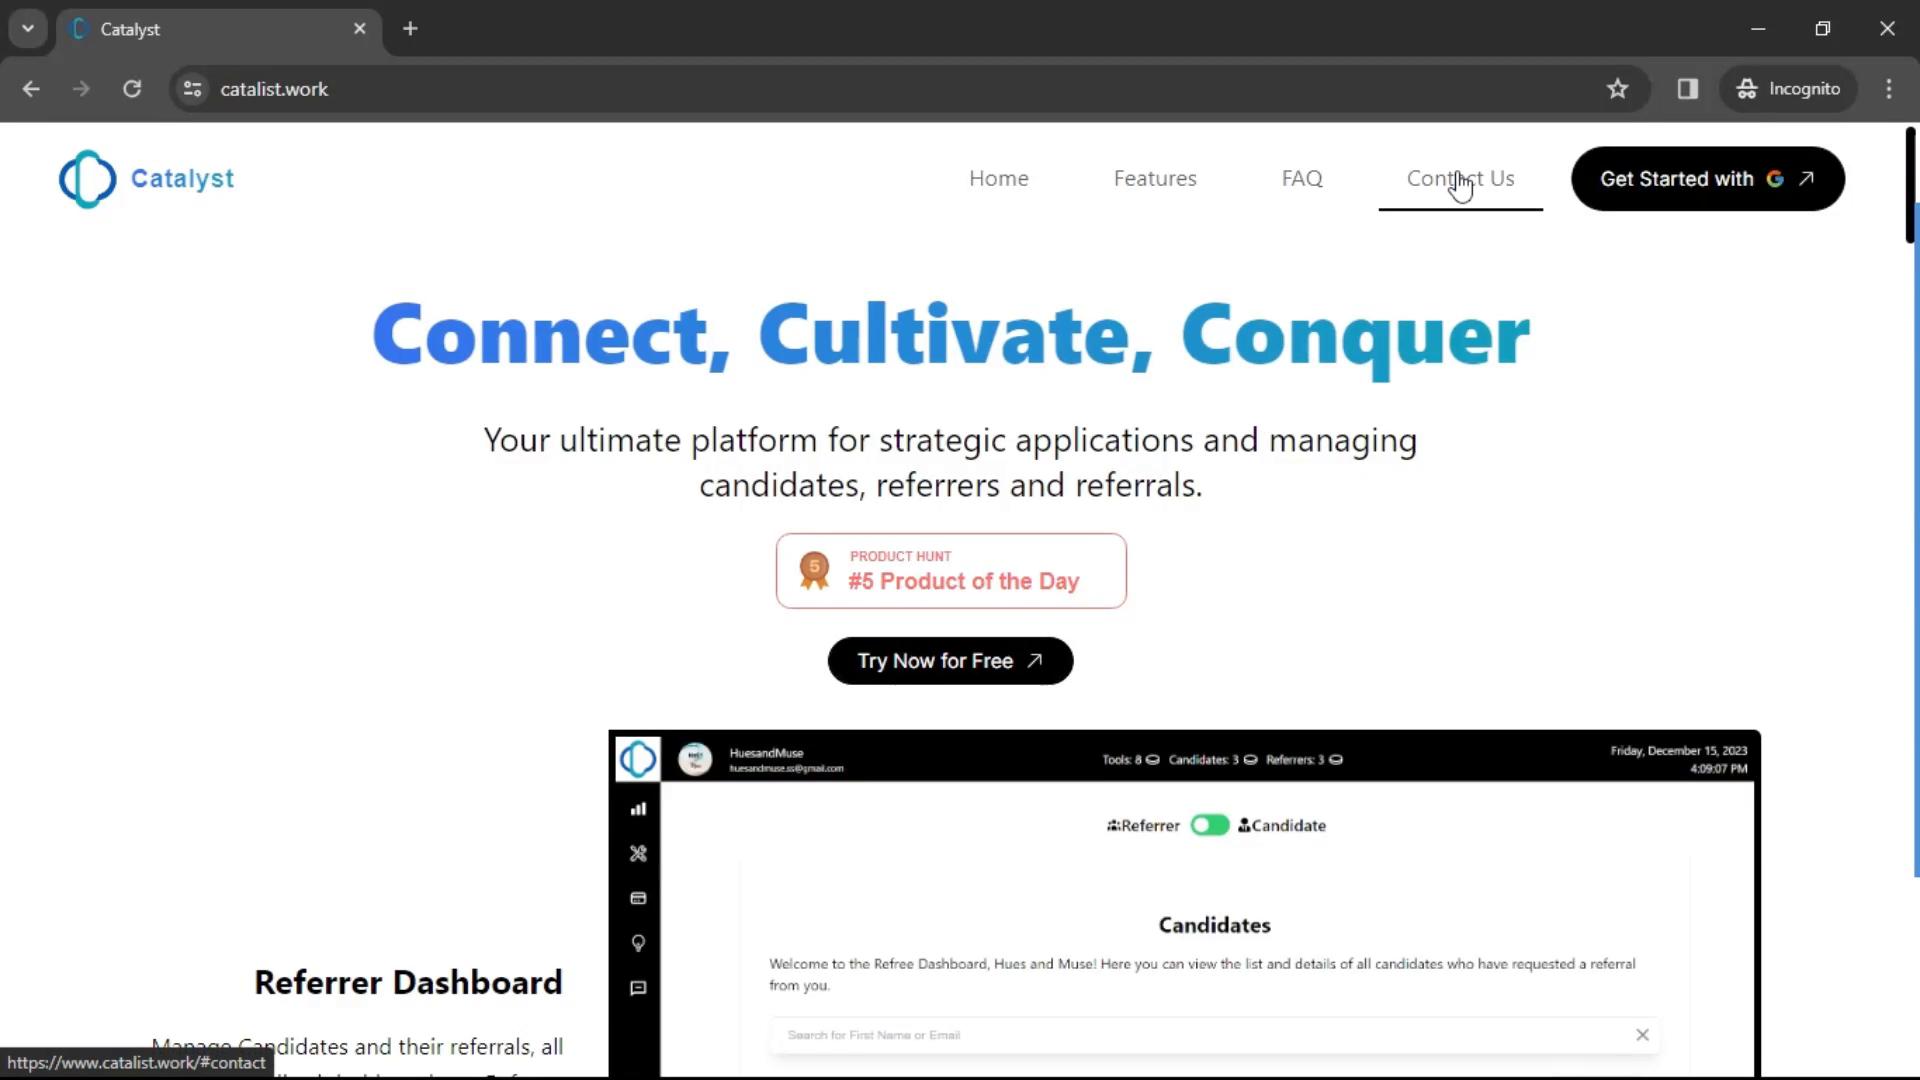Select the Contact Us navigation item
Viewport: 1920px width, 1080px height.
click(x=1460, y=178)
